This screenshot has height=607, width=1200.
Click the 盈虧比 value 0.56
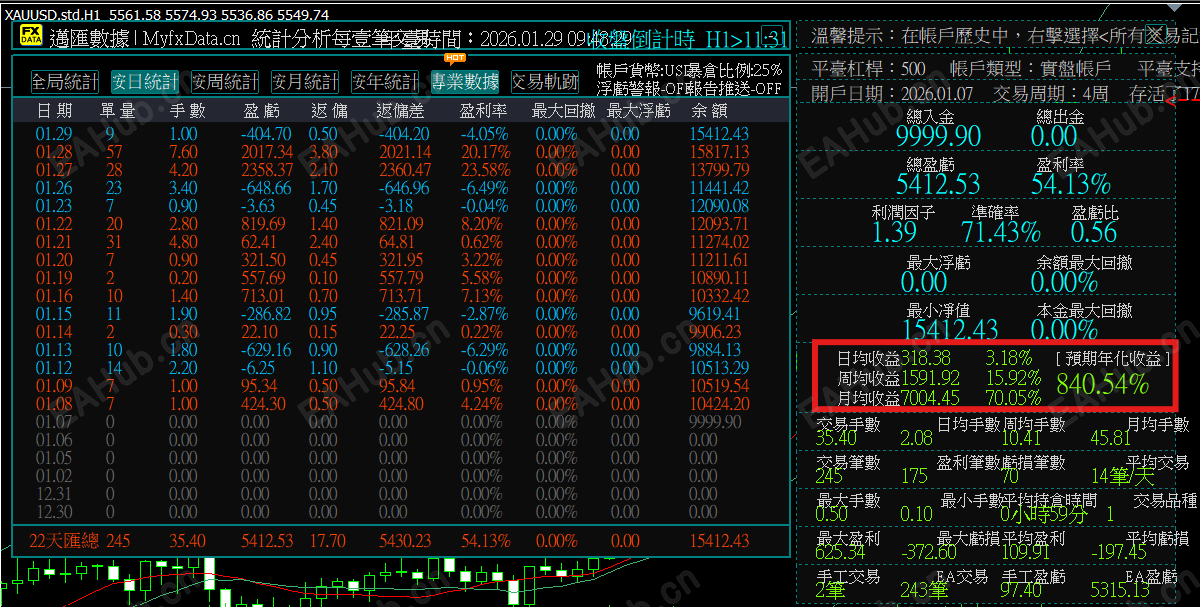click(1094, 232)
